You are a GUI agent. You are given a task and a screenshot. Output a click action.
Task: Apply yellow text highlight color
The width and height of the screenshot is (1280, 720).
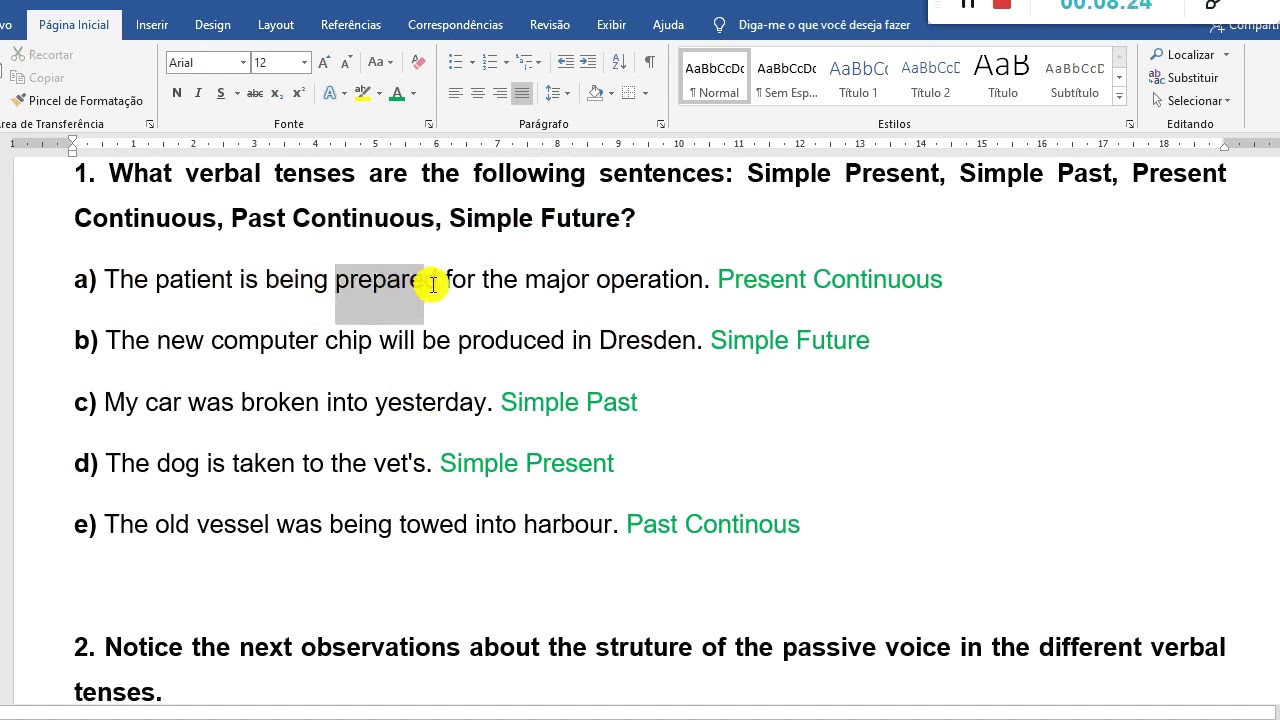363,94
